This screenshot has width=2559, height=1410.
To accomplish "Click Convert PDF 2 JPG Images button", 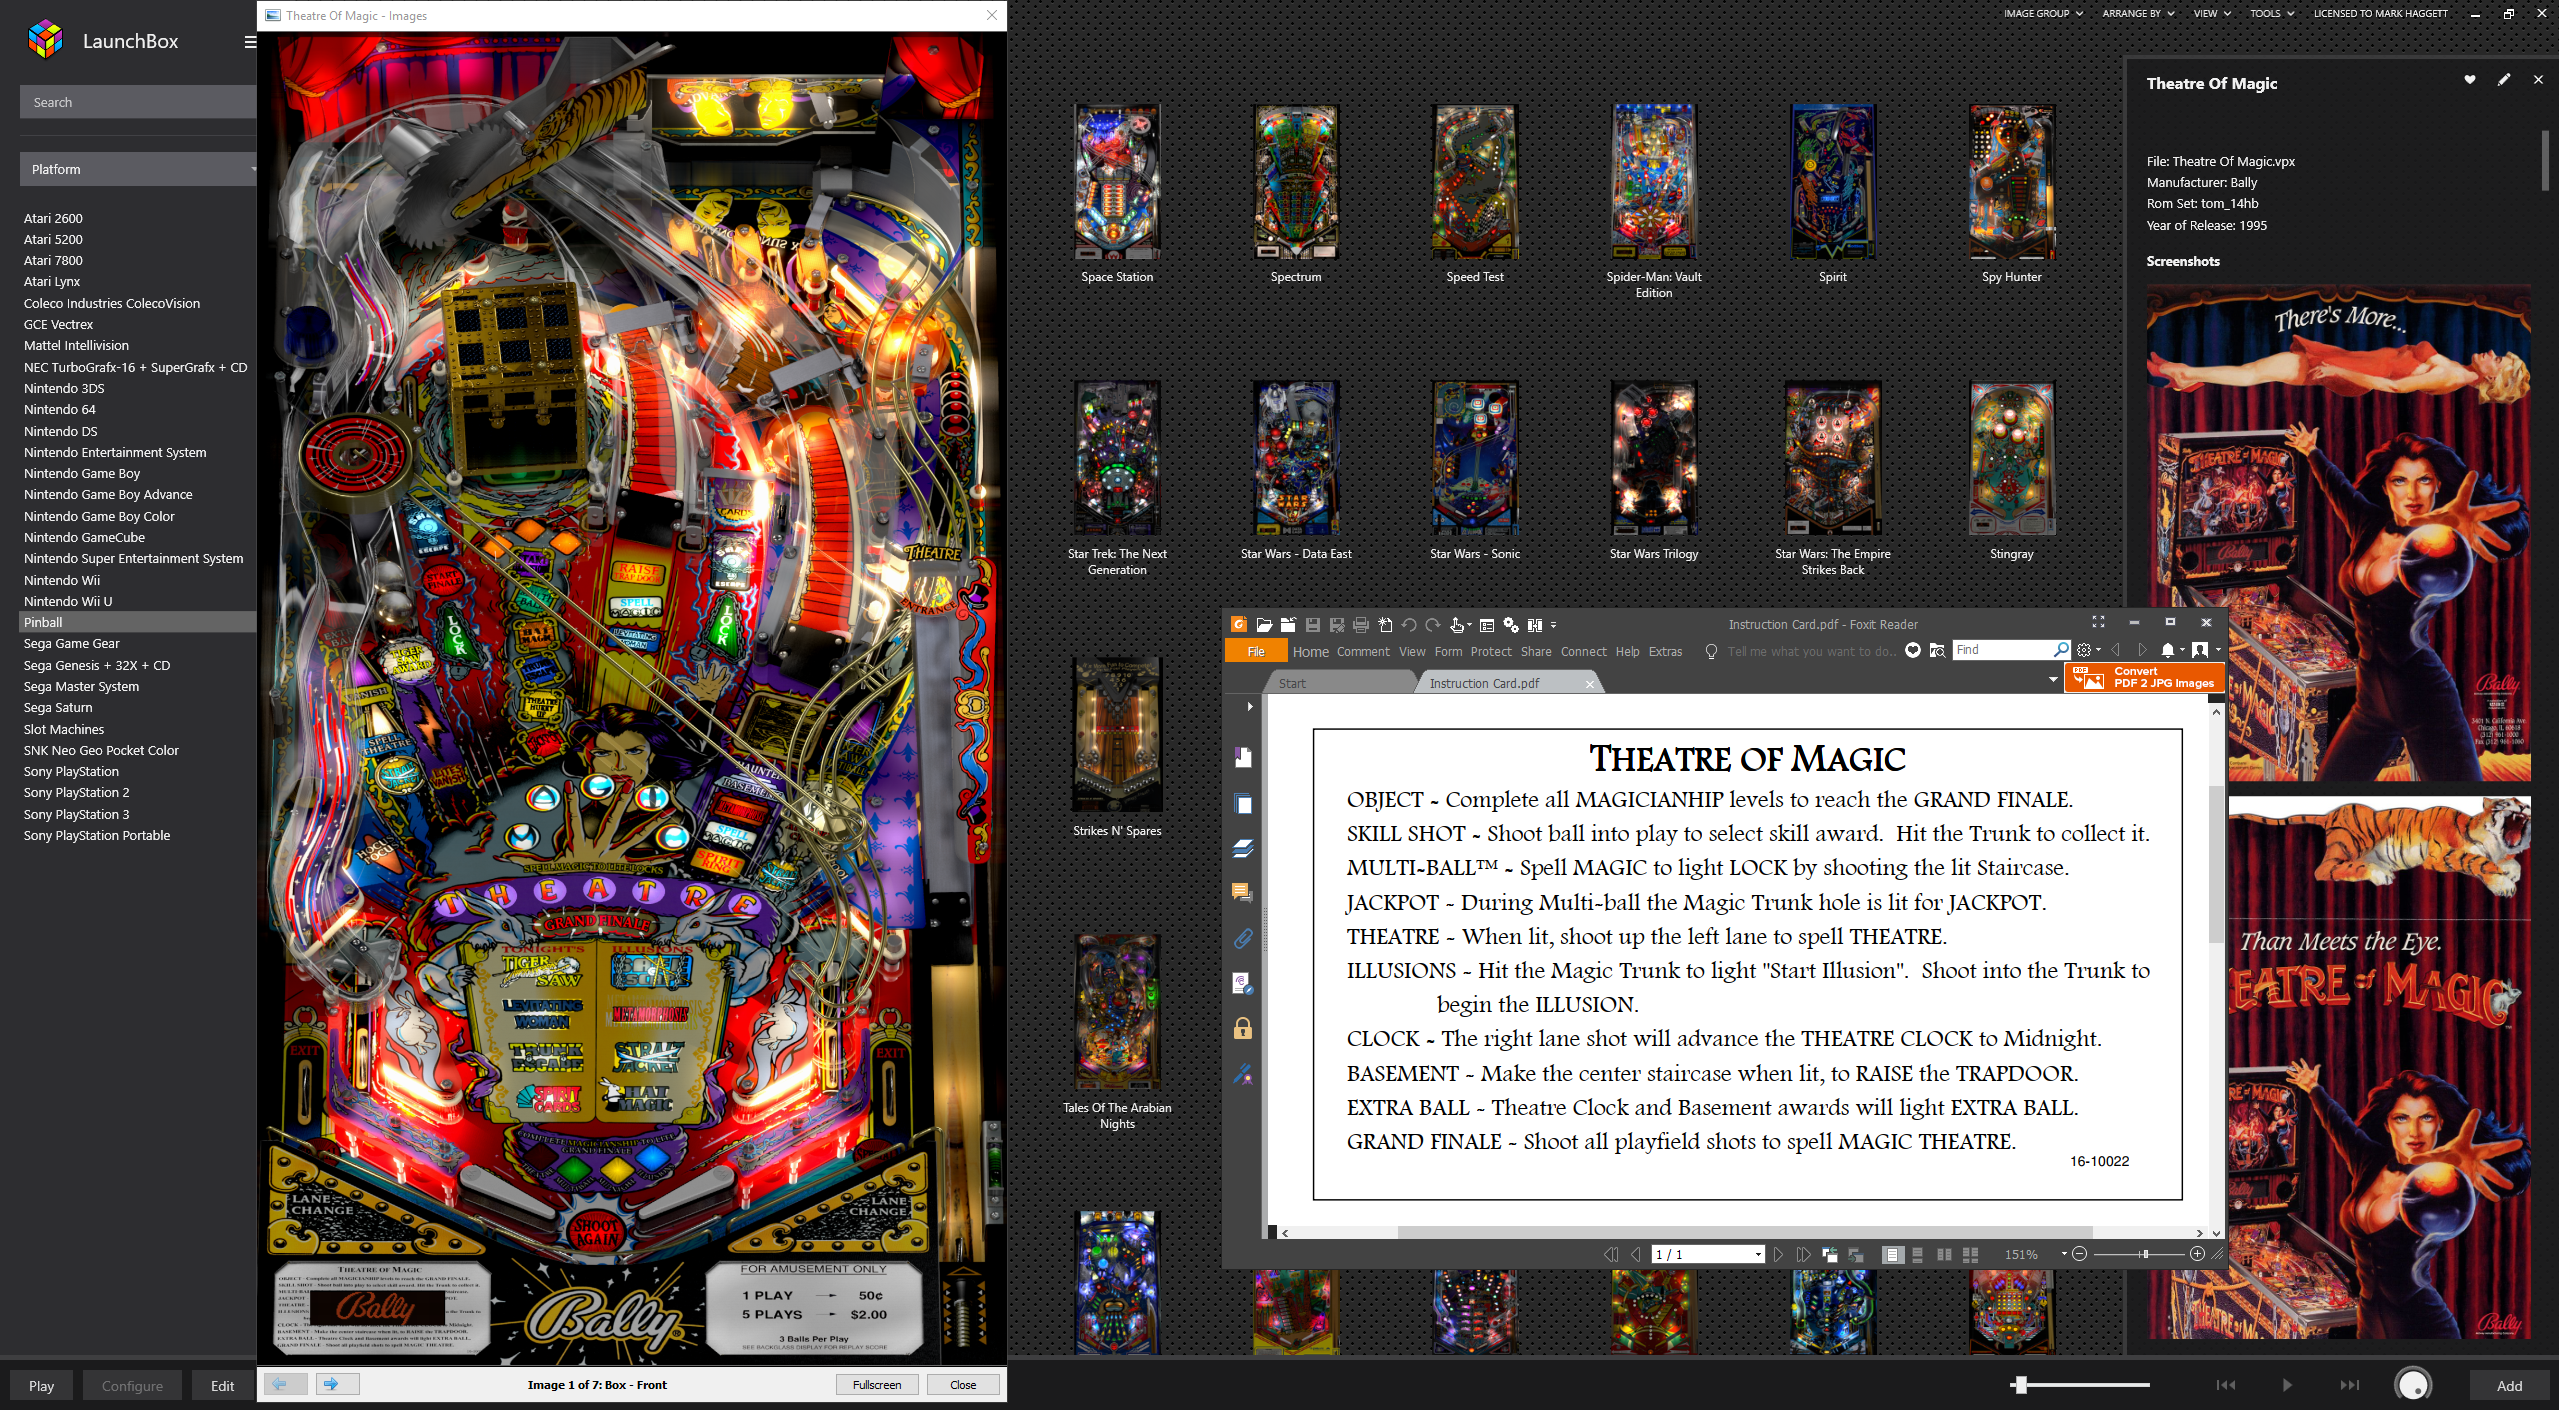I will pos(2144,678).
